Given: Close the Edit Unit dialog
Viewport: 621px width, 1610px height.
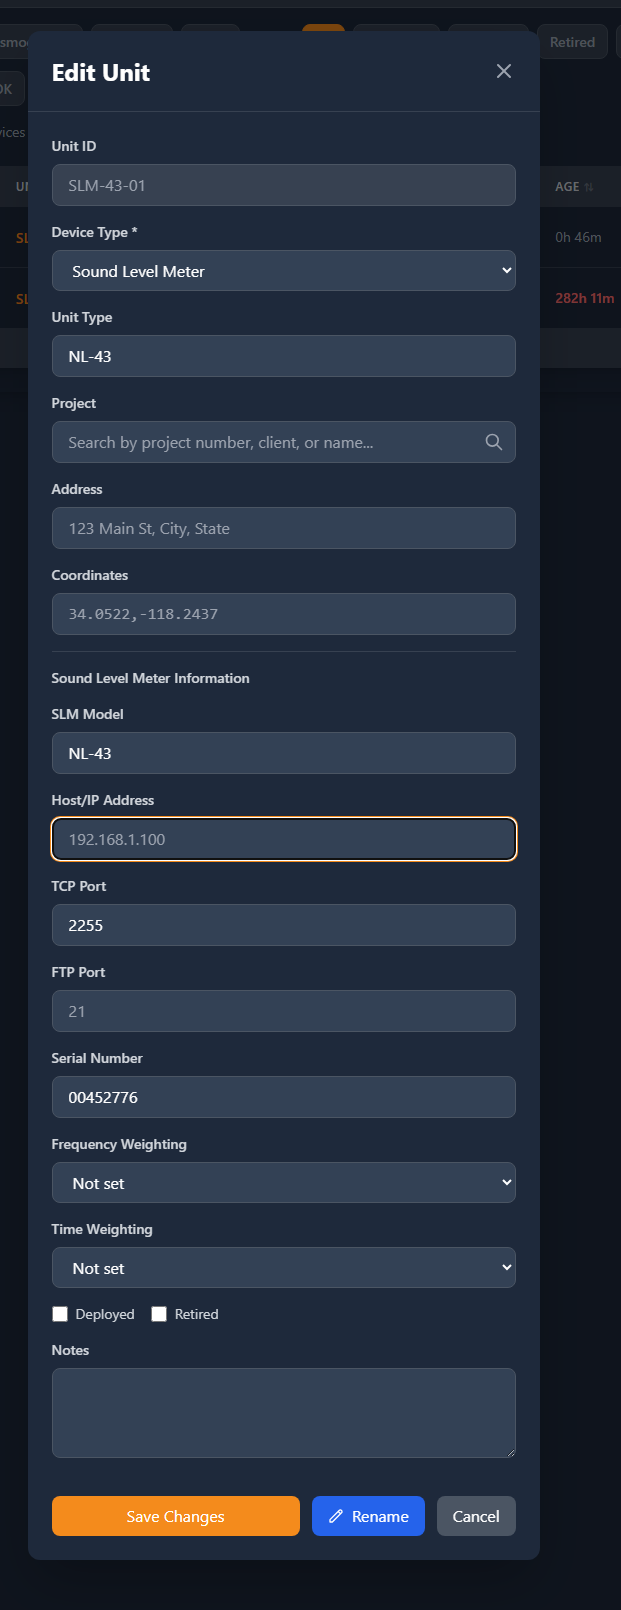Looking at the screenshot, I should [504, 71].
